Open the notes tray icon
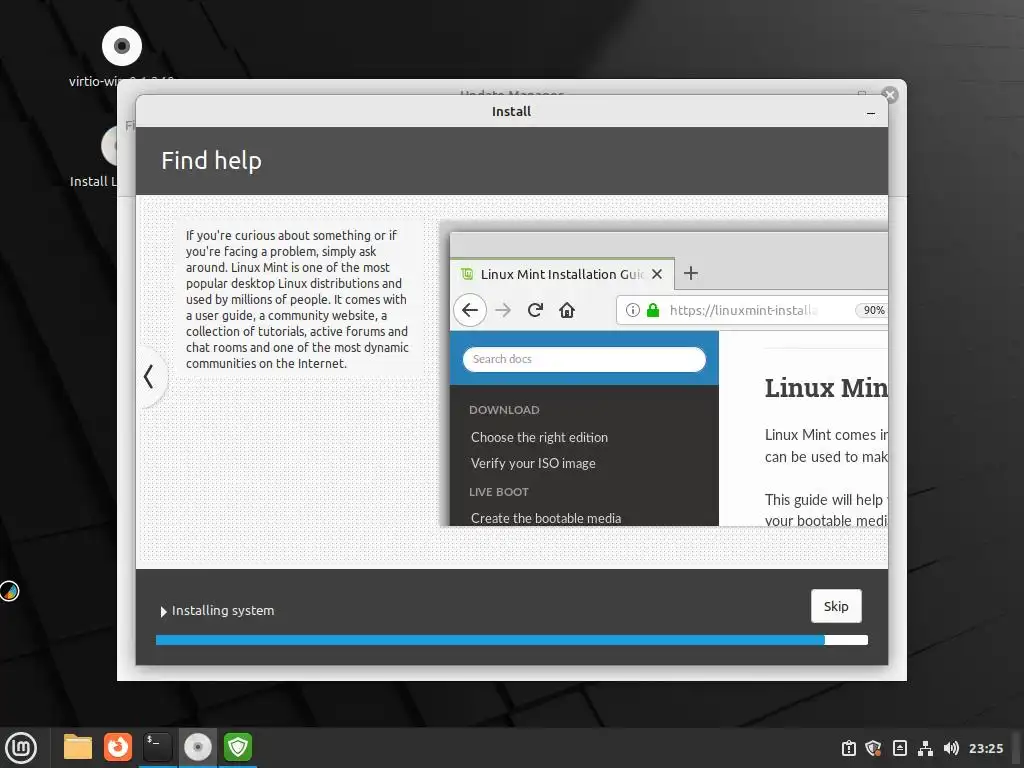 [x=899, y=748]
